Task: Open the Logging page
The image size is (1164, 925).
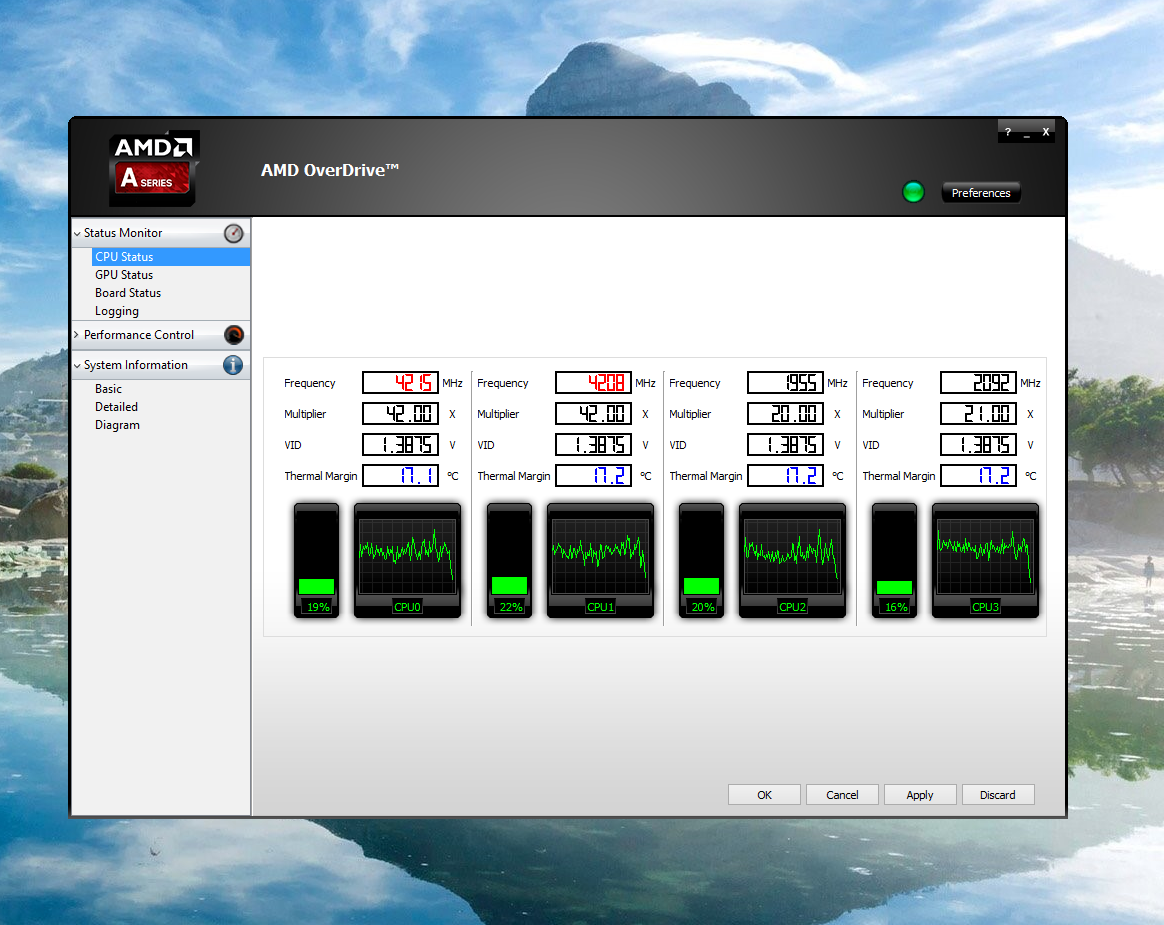Action: (117, 311)
